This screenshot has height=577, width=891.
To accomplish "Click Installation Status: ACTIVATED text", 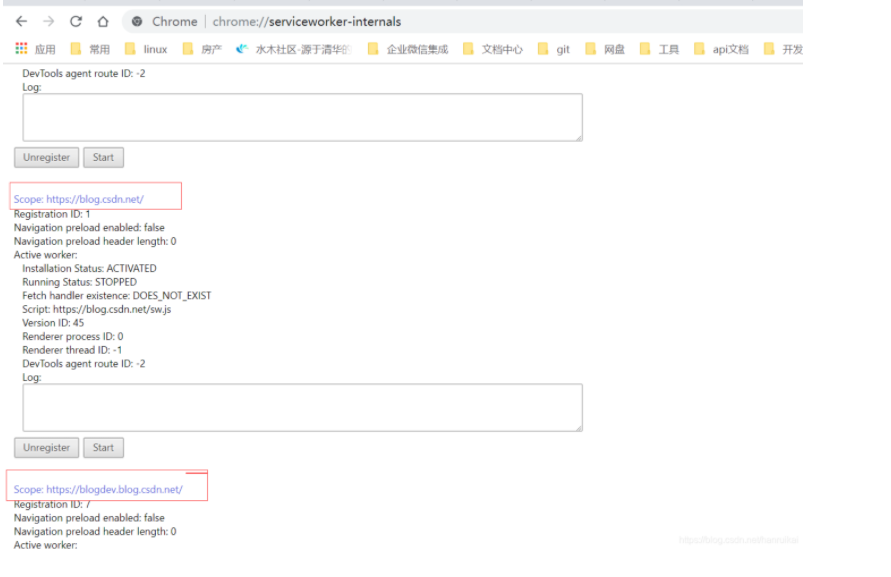I will [x=89, y=268].
